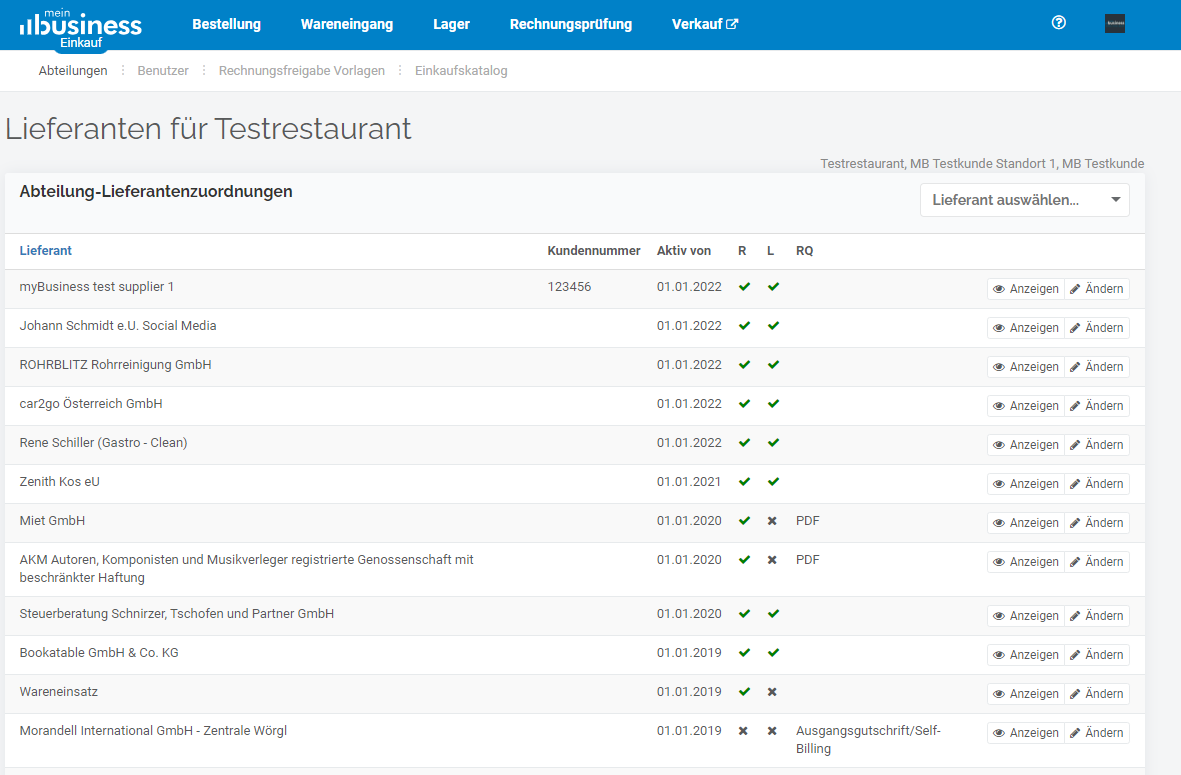Click Ausgangsgutschrift/Self-Billing text
Image resolution: width=1181 pixels, height=775 pixels.
click(868, 740)
